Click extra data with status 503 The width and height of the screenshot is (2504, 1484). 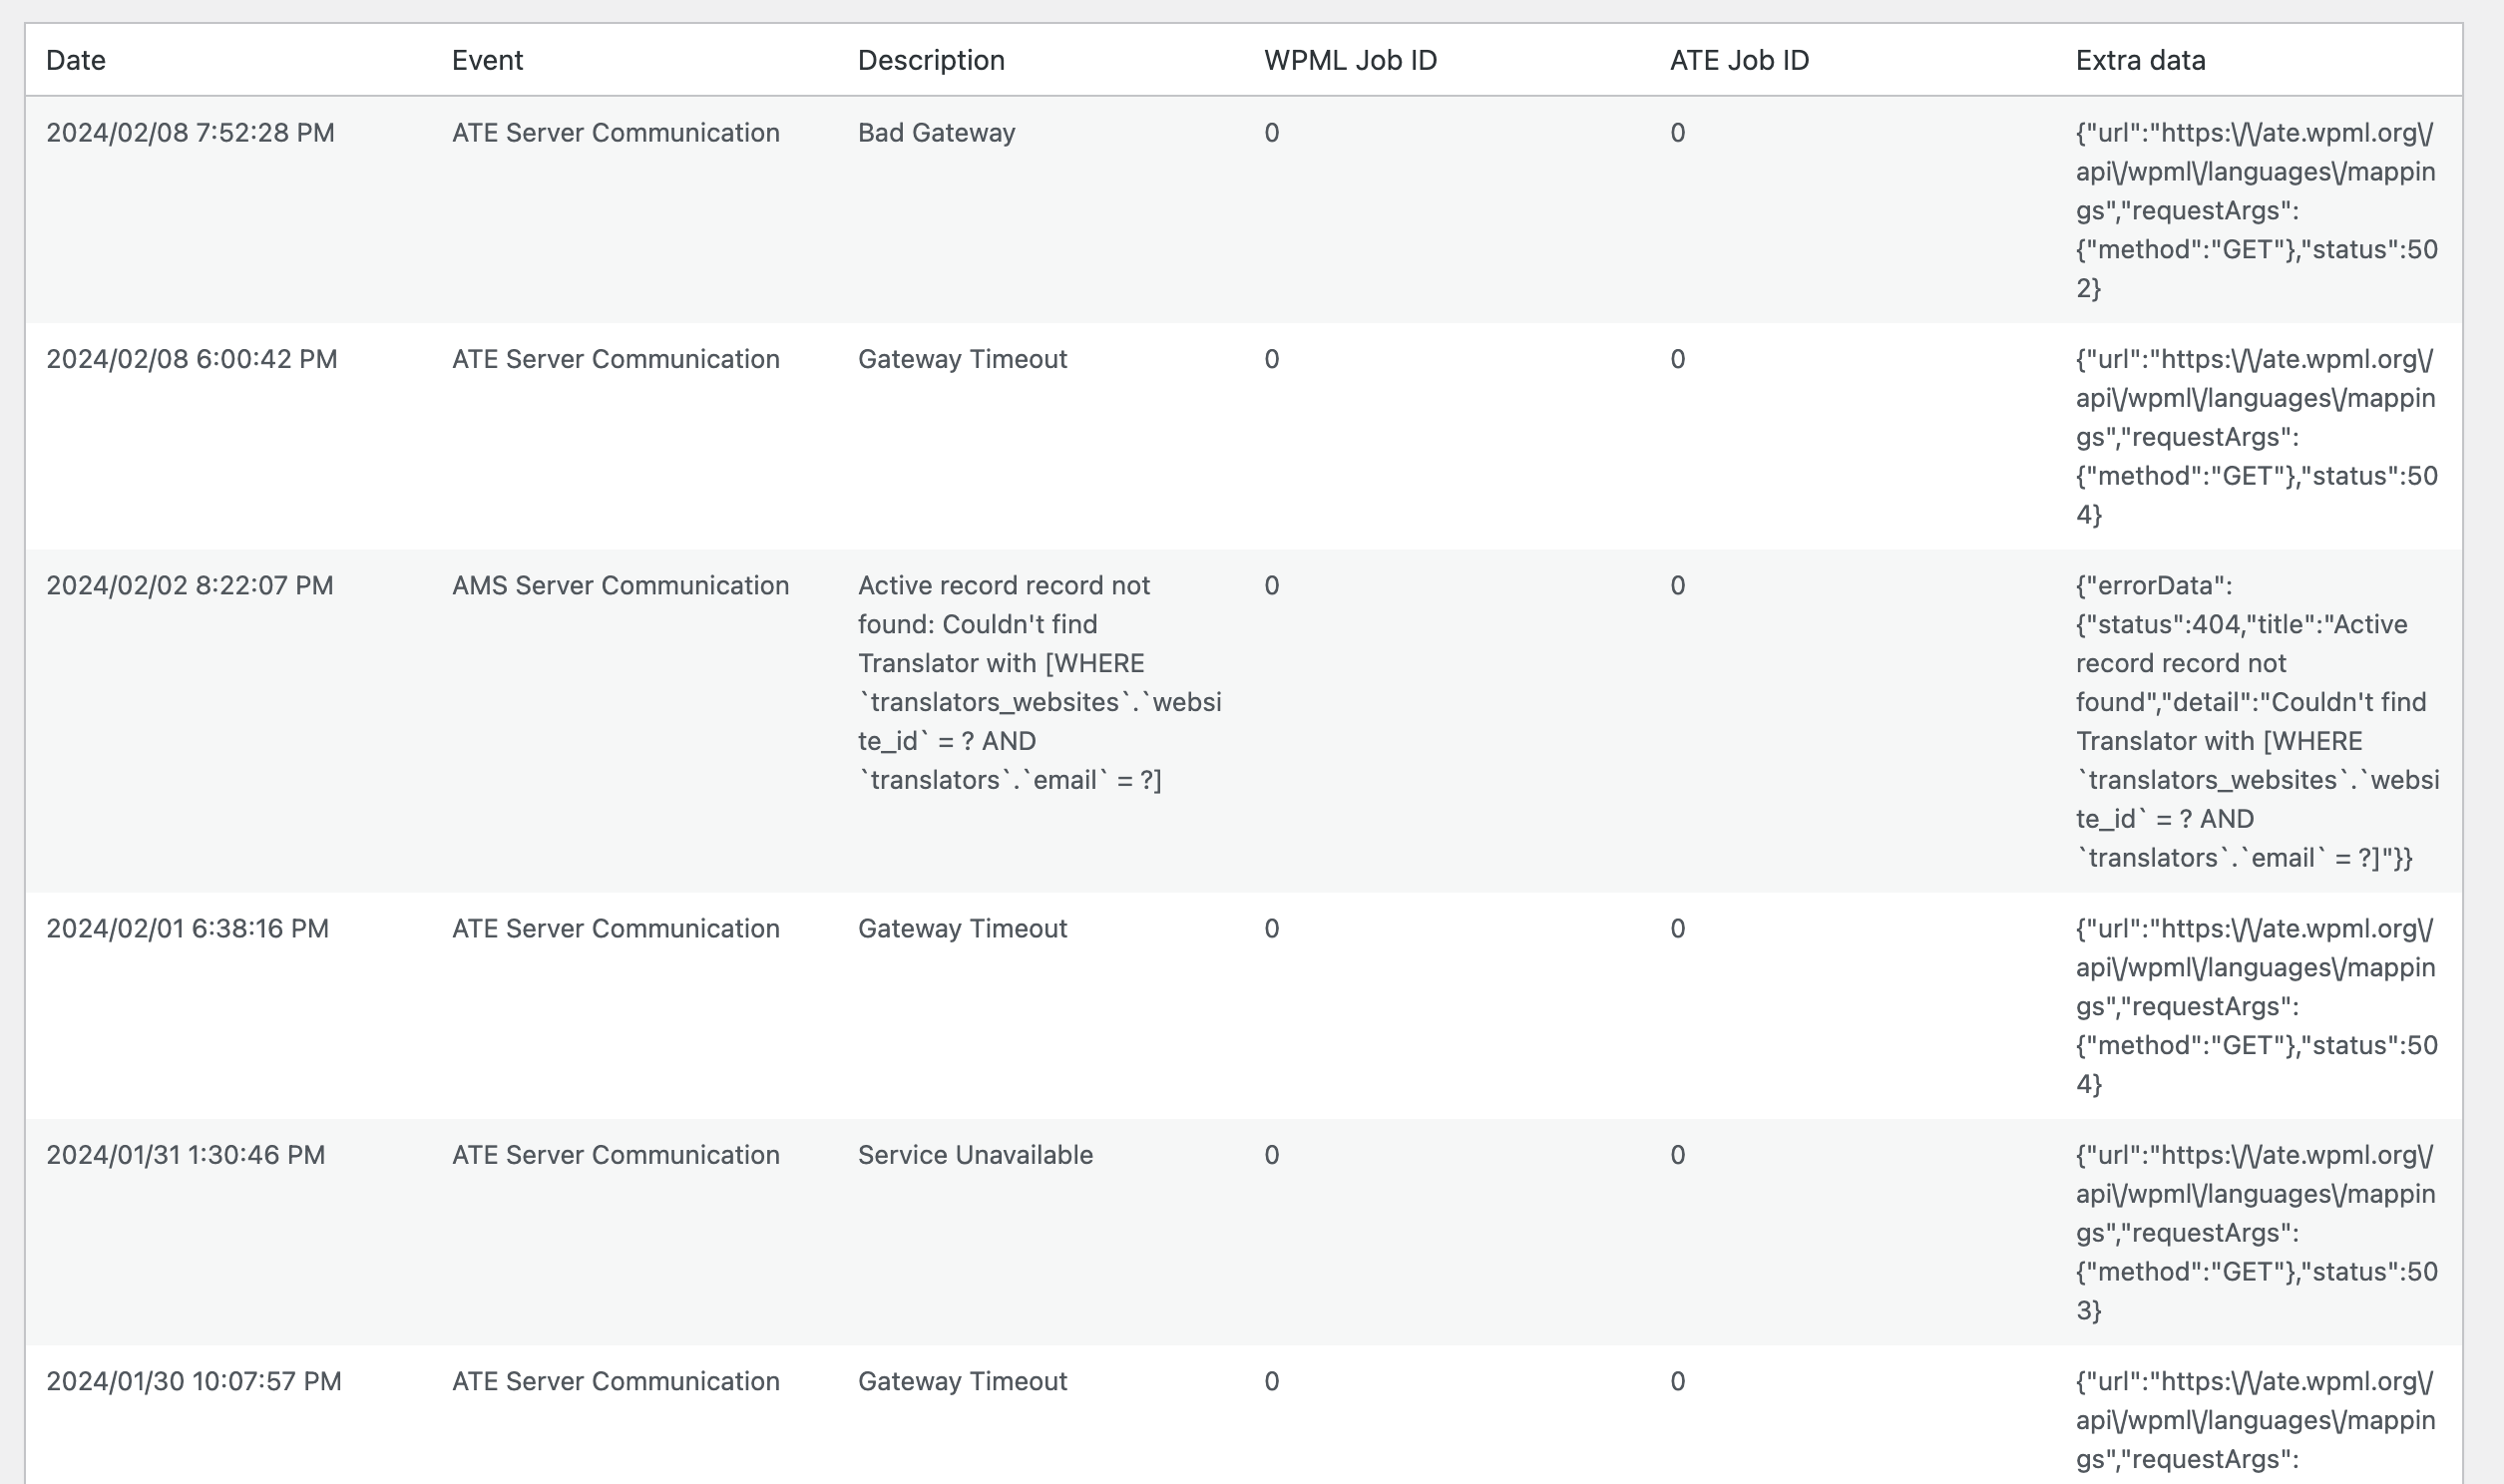click(2256, 1232)
